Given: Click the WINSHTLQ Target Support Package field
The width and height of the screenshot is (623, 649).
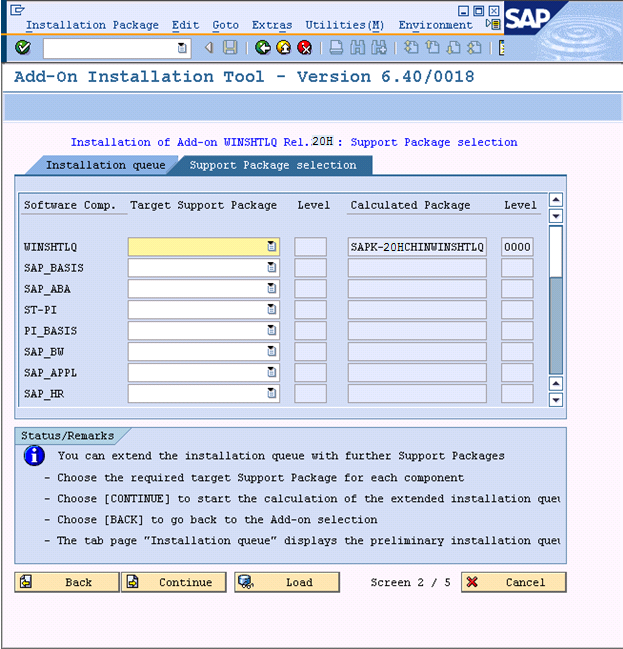Looking at the screenshot, I should (x=204, y=247).
